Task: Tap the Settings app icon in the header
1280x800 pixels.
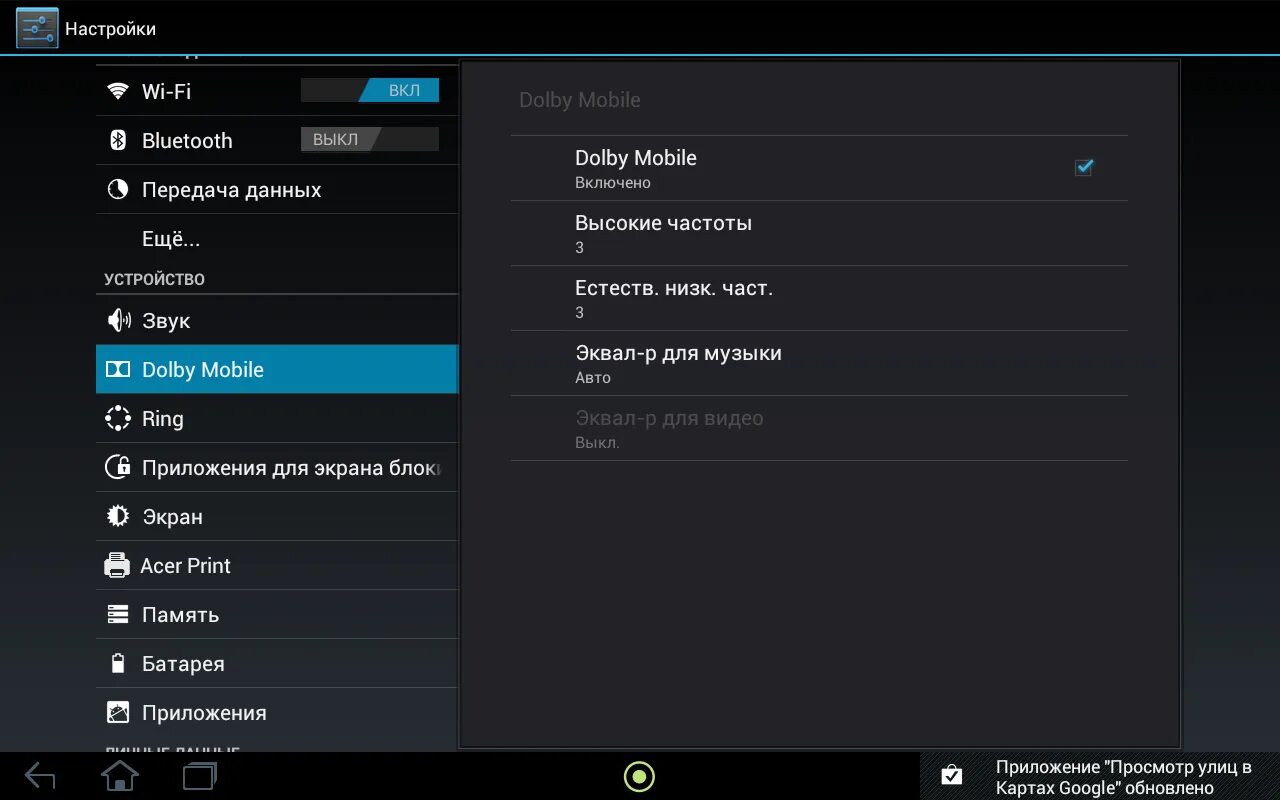Action: tap(37, 28)
